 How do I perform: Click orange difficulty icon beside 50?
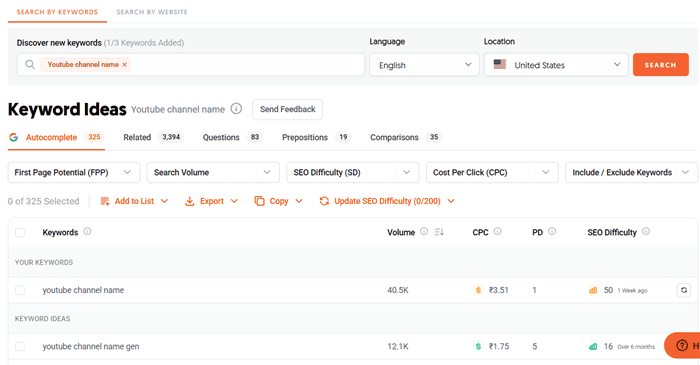click(x=593, y=290)
